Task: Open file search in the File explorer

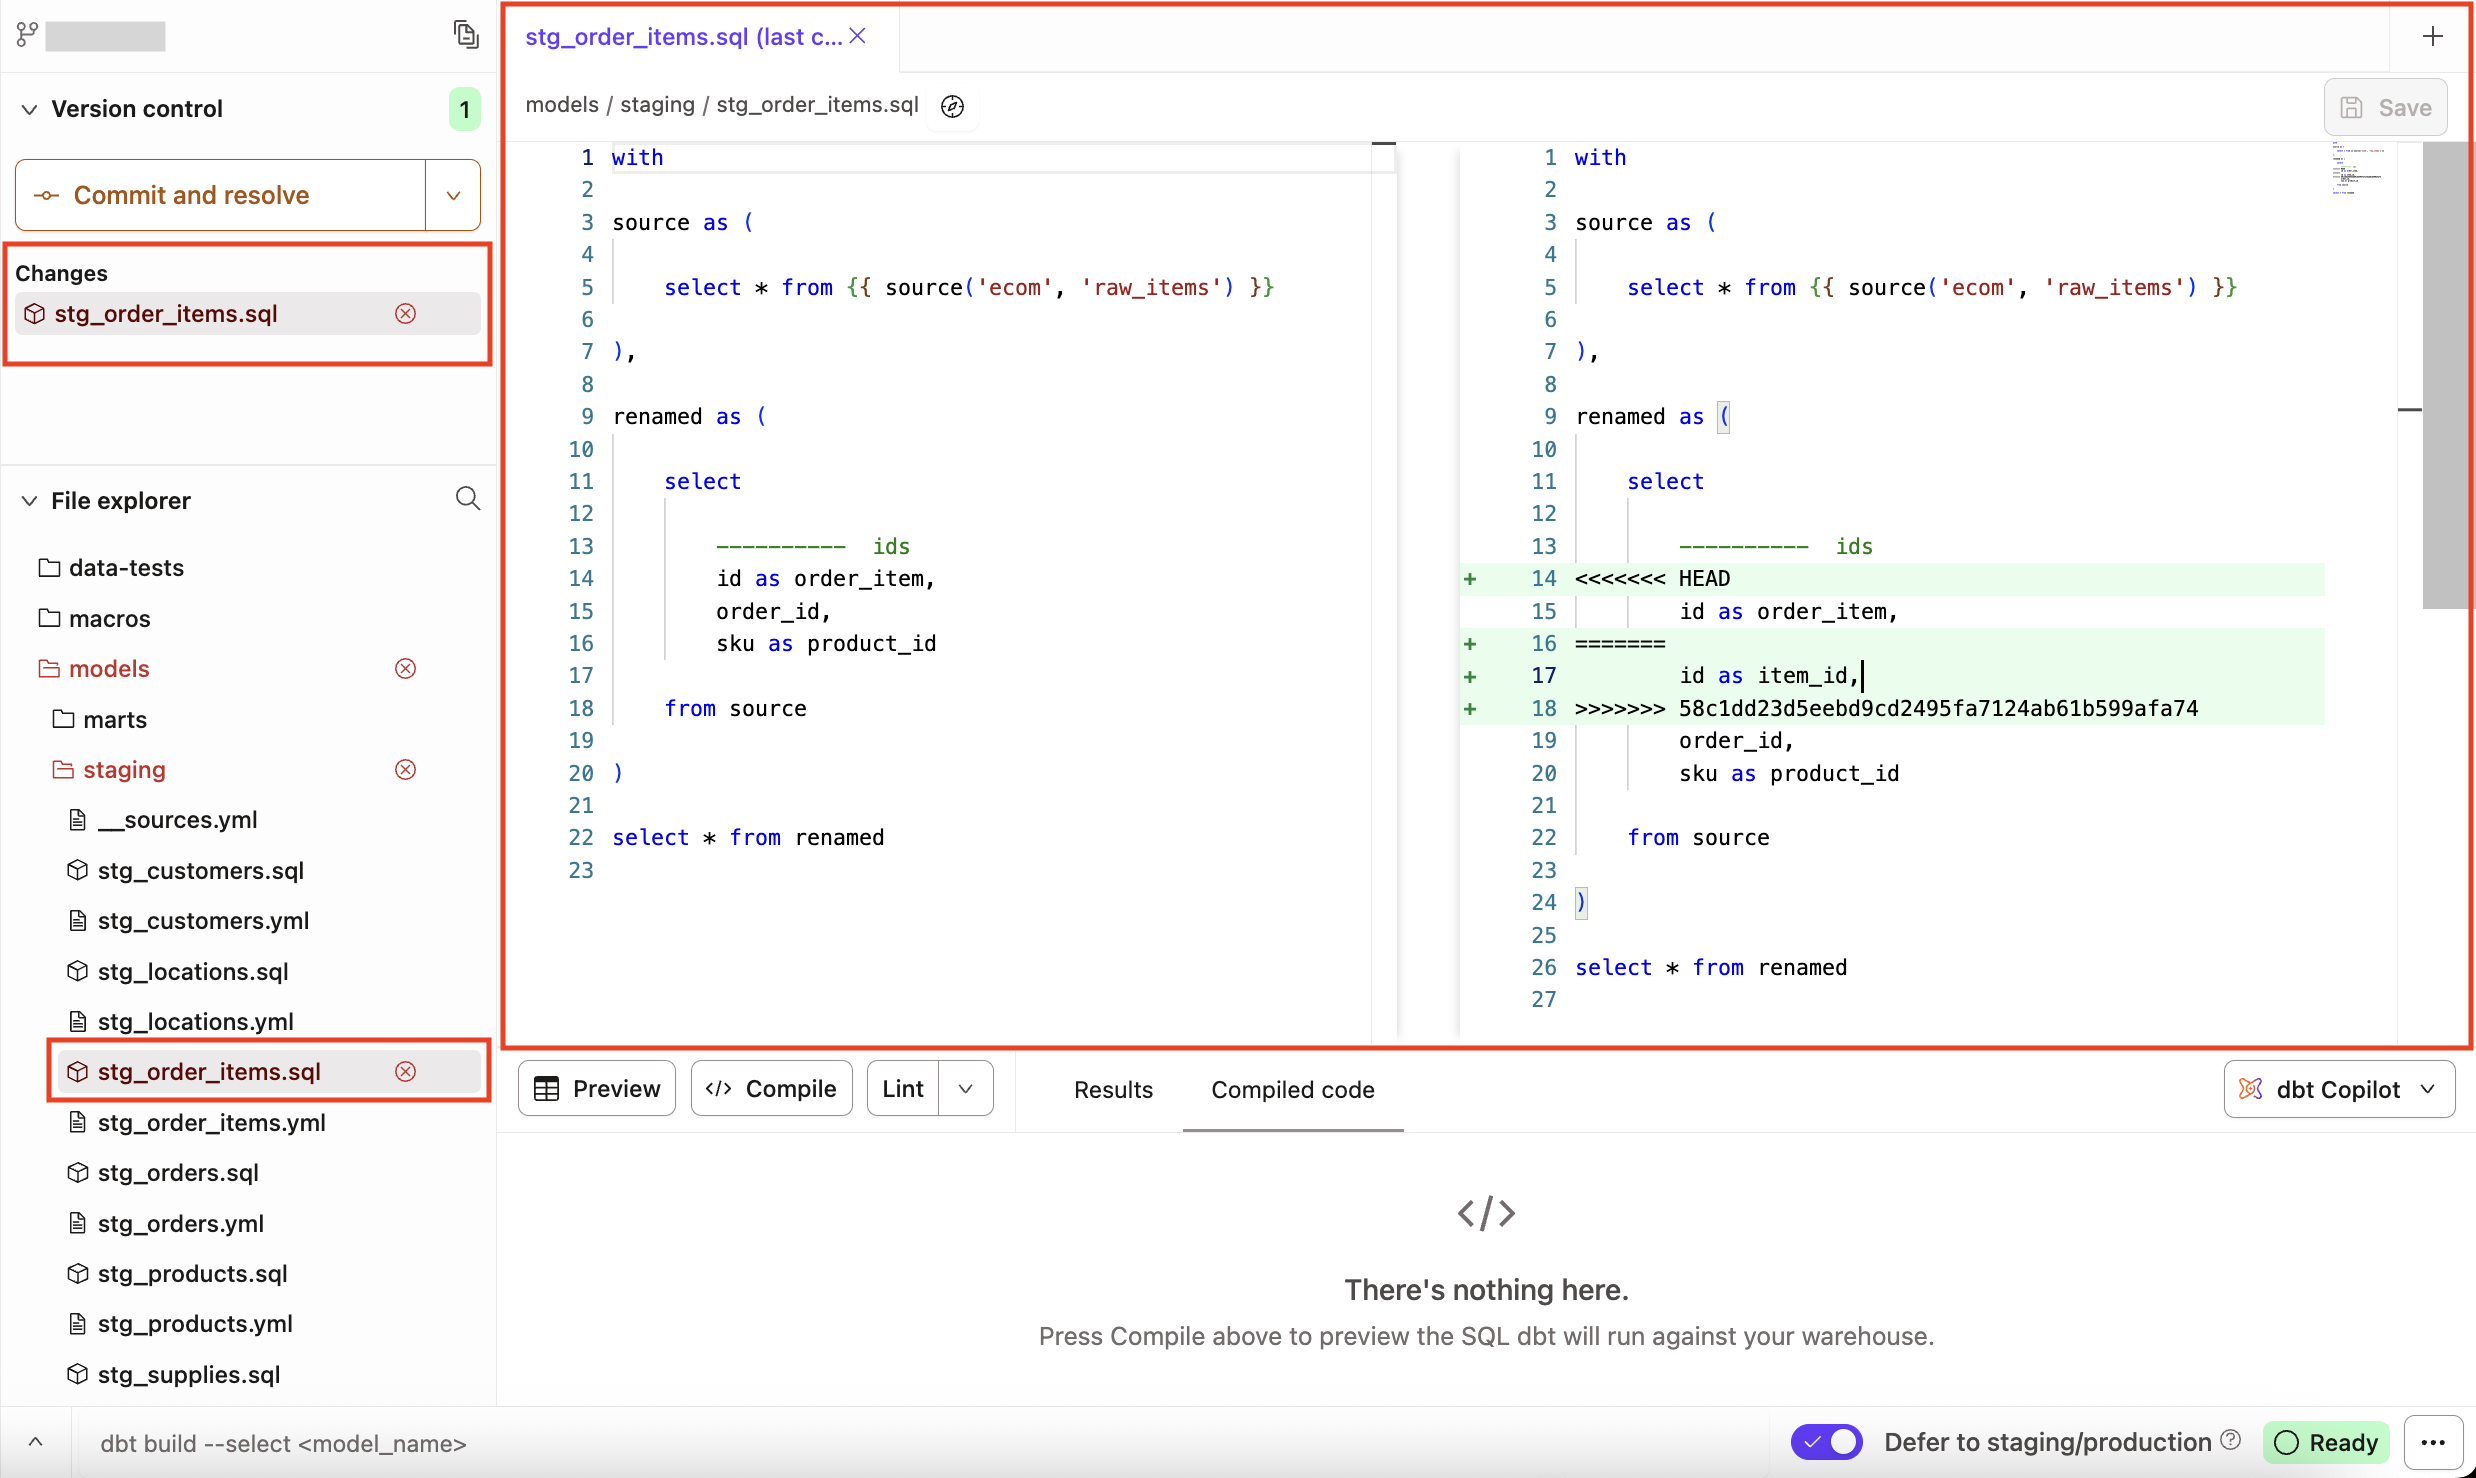Action: click(467, 498)
